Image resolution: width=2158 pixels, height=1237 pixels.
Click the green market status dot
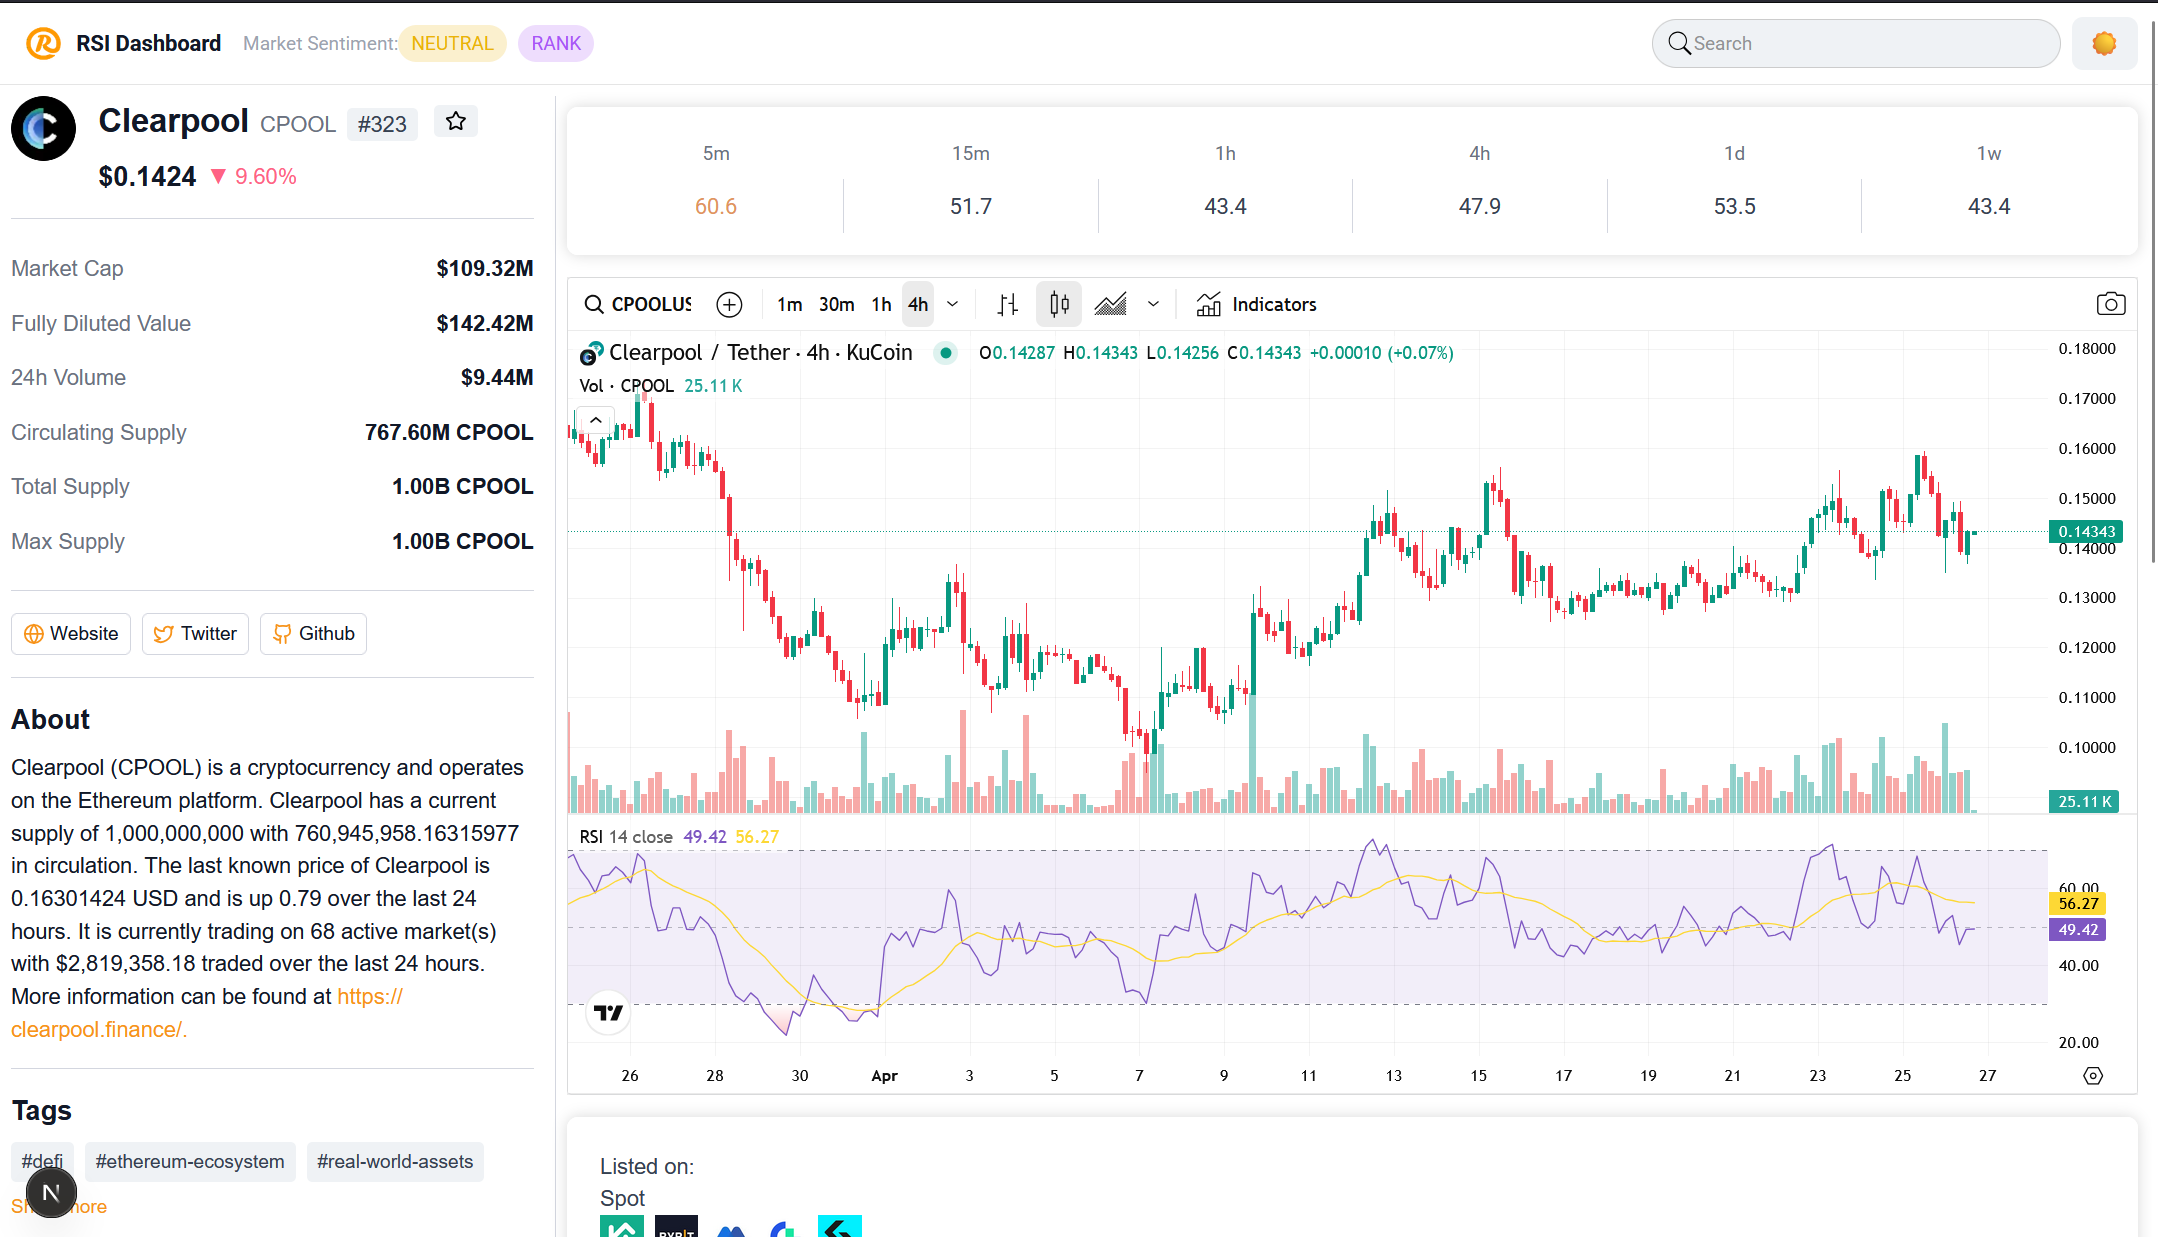pos(945,353)
